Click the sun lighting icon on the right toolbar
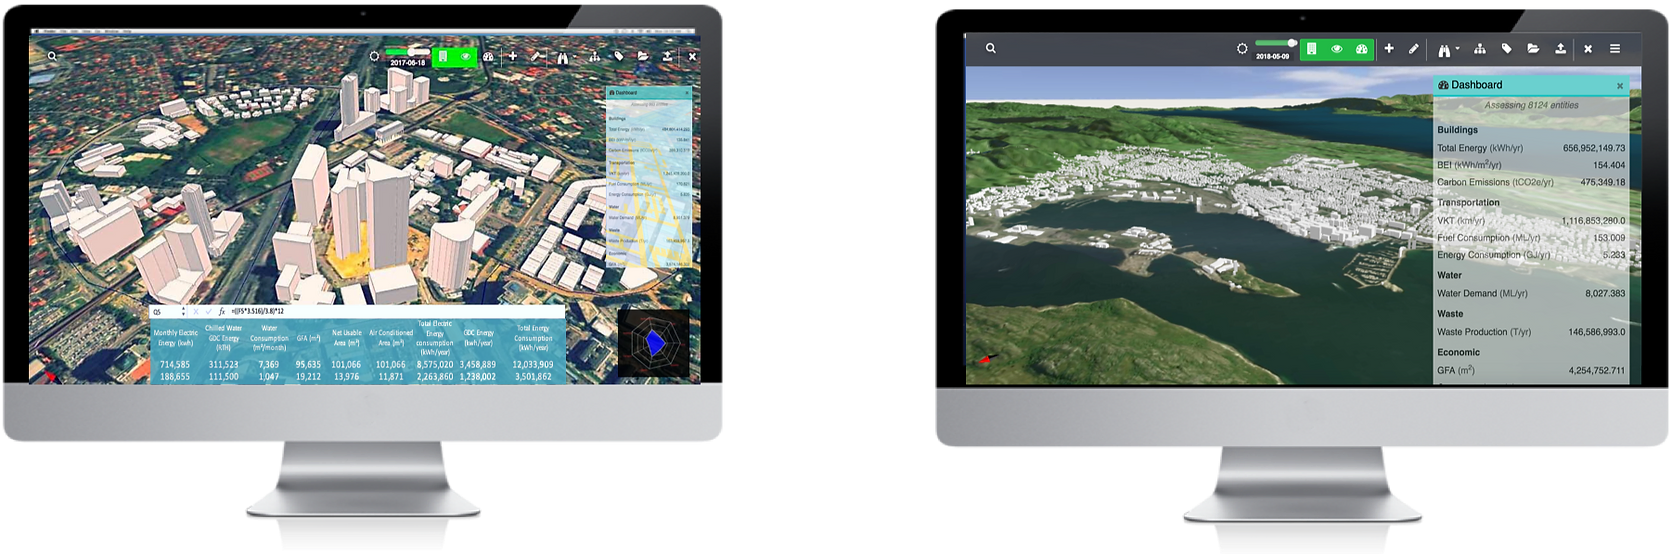 click(1242, 48)
